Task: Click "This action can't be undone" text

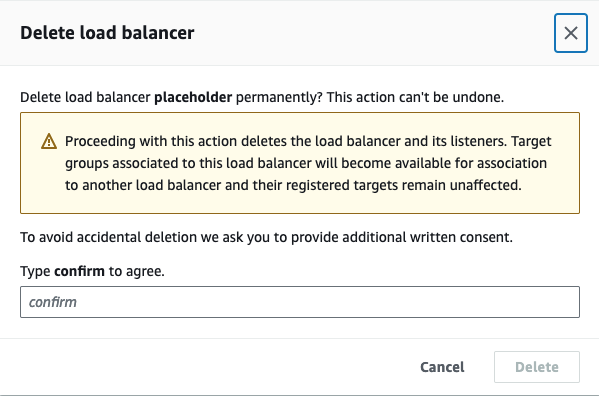Action: click(415, 97)
